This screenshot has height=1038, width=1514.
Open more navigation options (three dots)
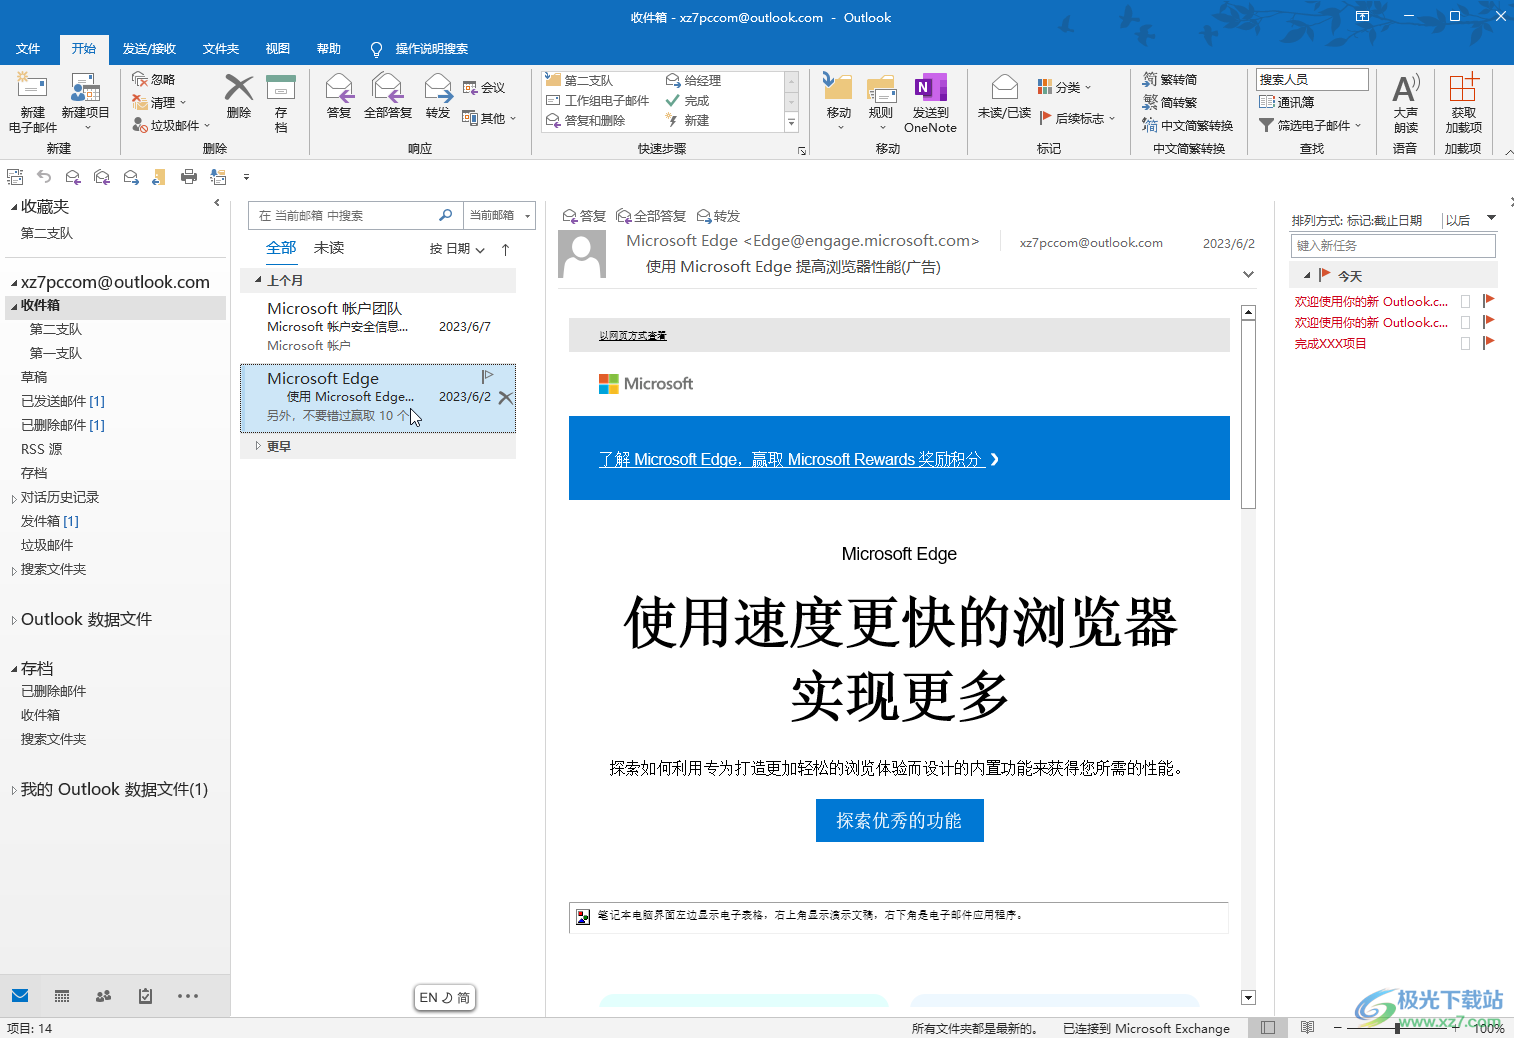coord(188,996)
